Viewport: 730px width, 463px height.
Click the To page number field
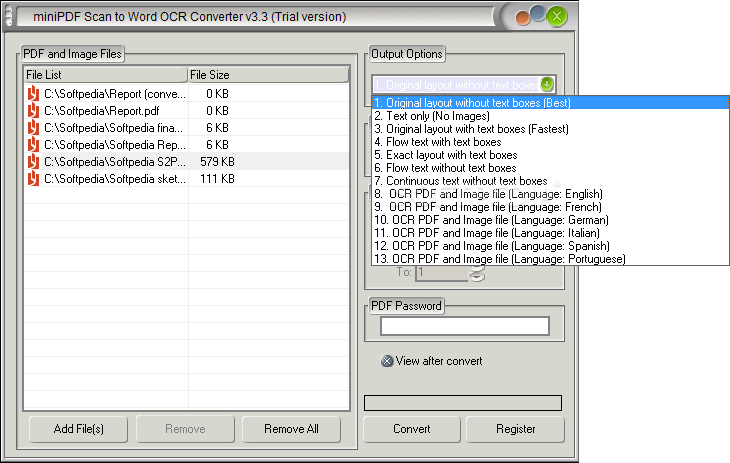[x=441, y=273]
